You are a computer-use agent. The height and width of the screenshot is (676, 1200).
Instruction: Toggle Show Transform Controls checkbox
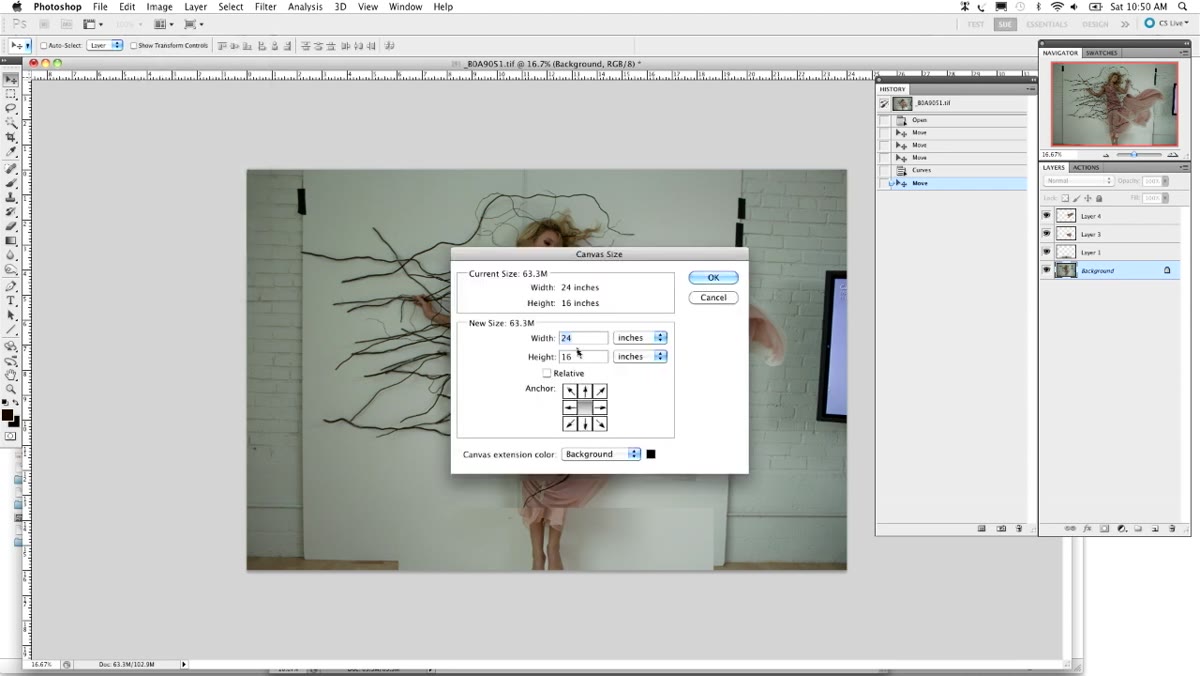click(133, 45)
